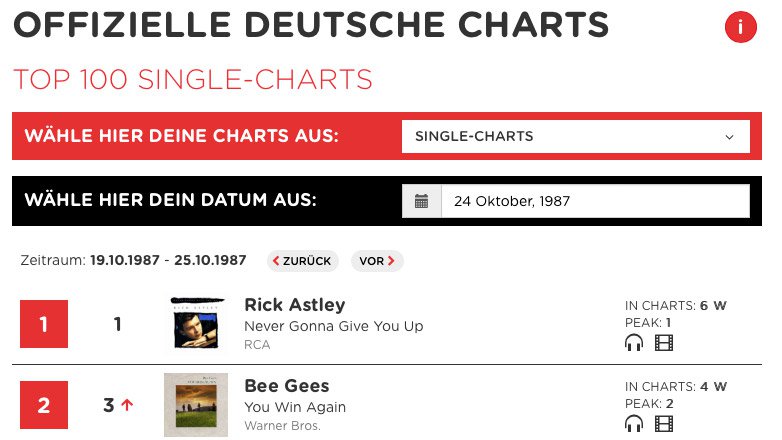Click red arrow next to VOR
The image size is (782, 440).
tap(391, 260)
